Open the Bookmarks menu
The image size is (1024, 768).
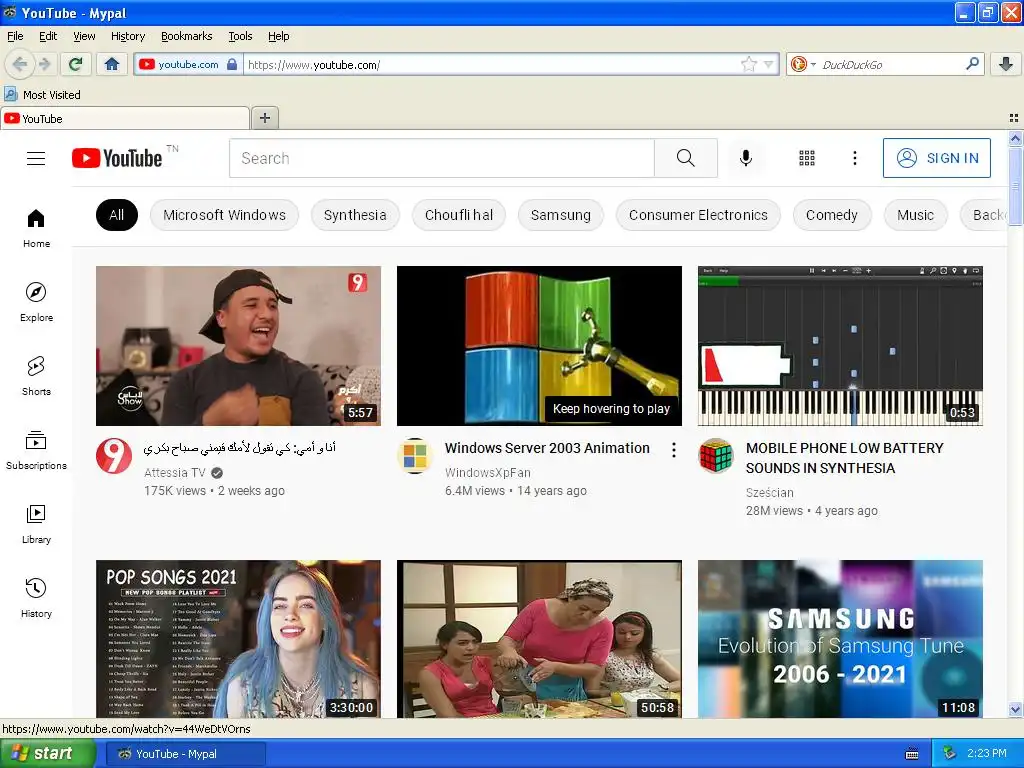tap(186, 36)
